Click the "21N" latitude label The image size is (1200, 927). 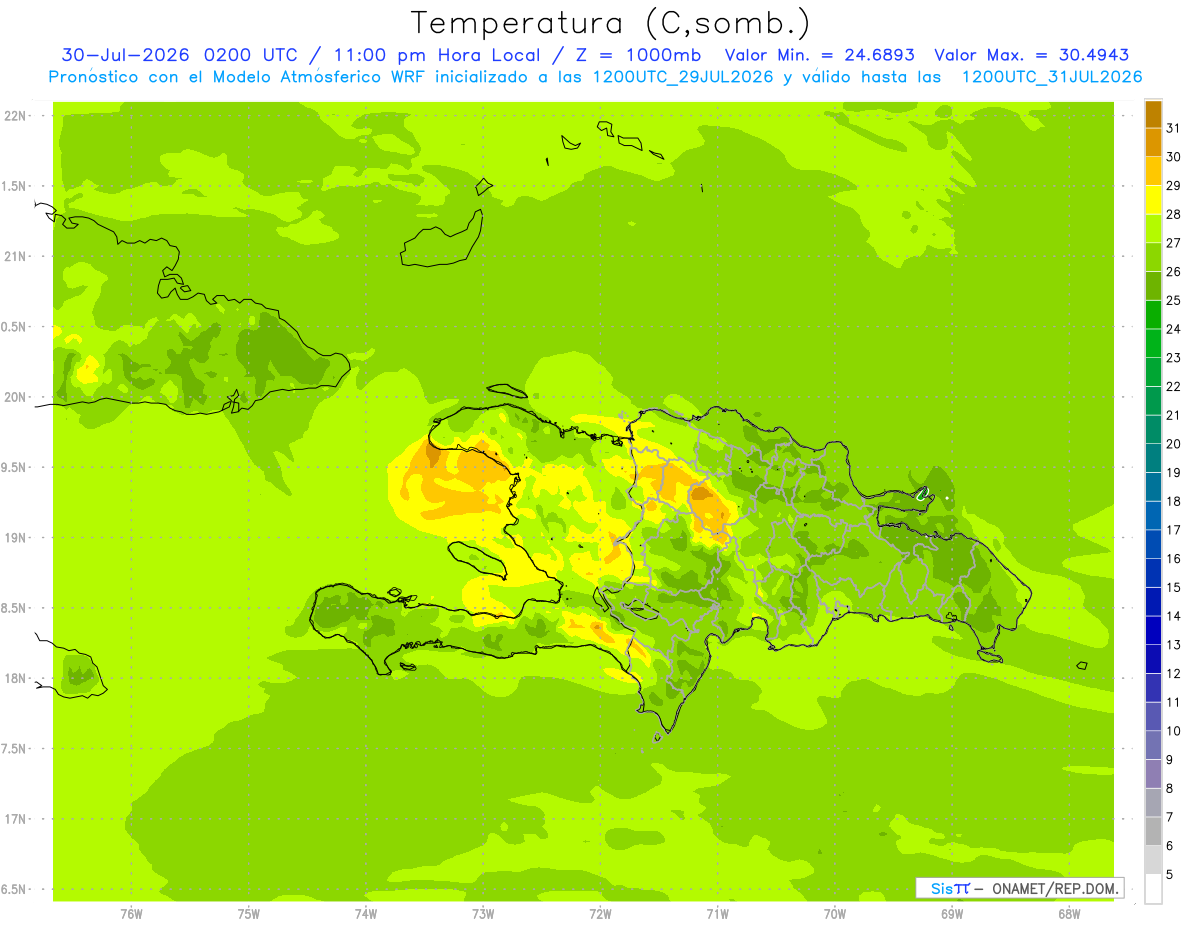17,257
